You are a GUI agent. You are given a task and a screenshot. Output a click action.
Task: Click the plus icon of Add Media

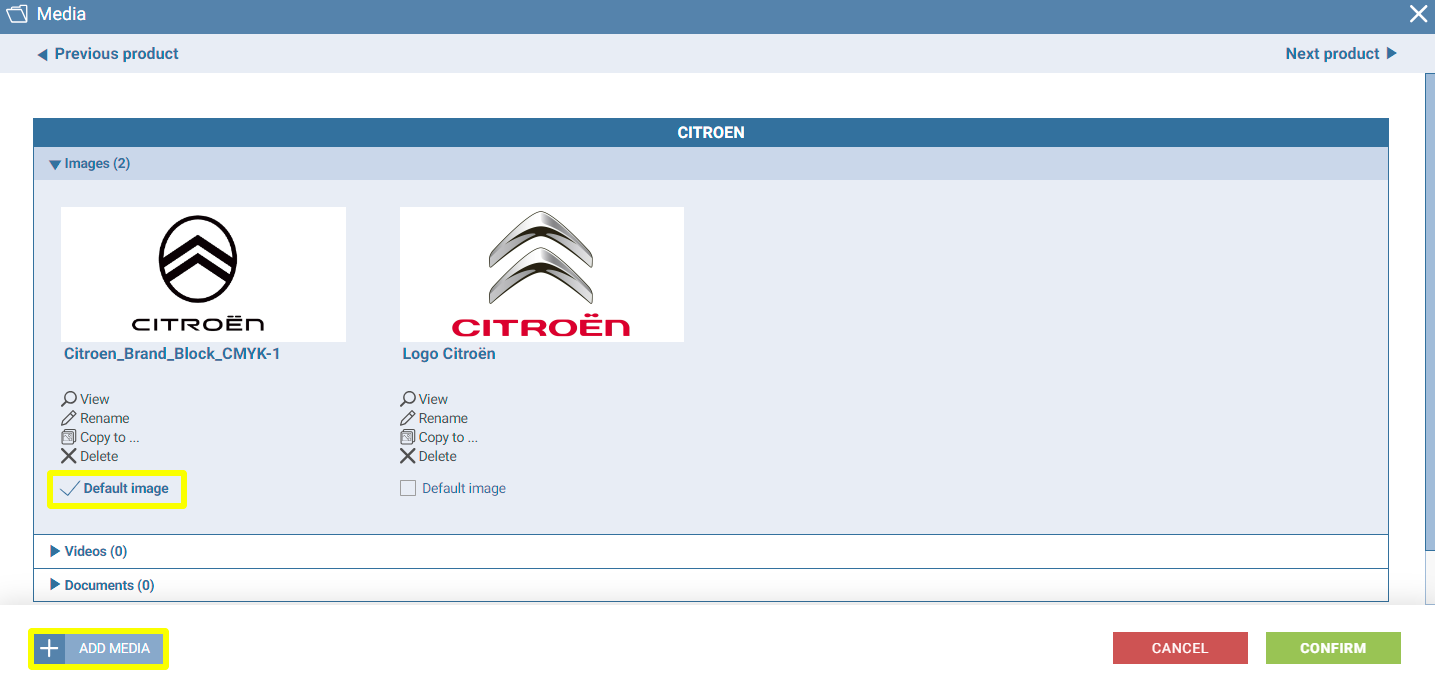click(49, 648)
